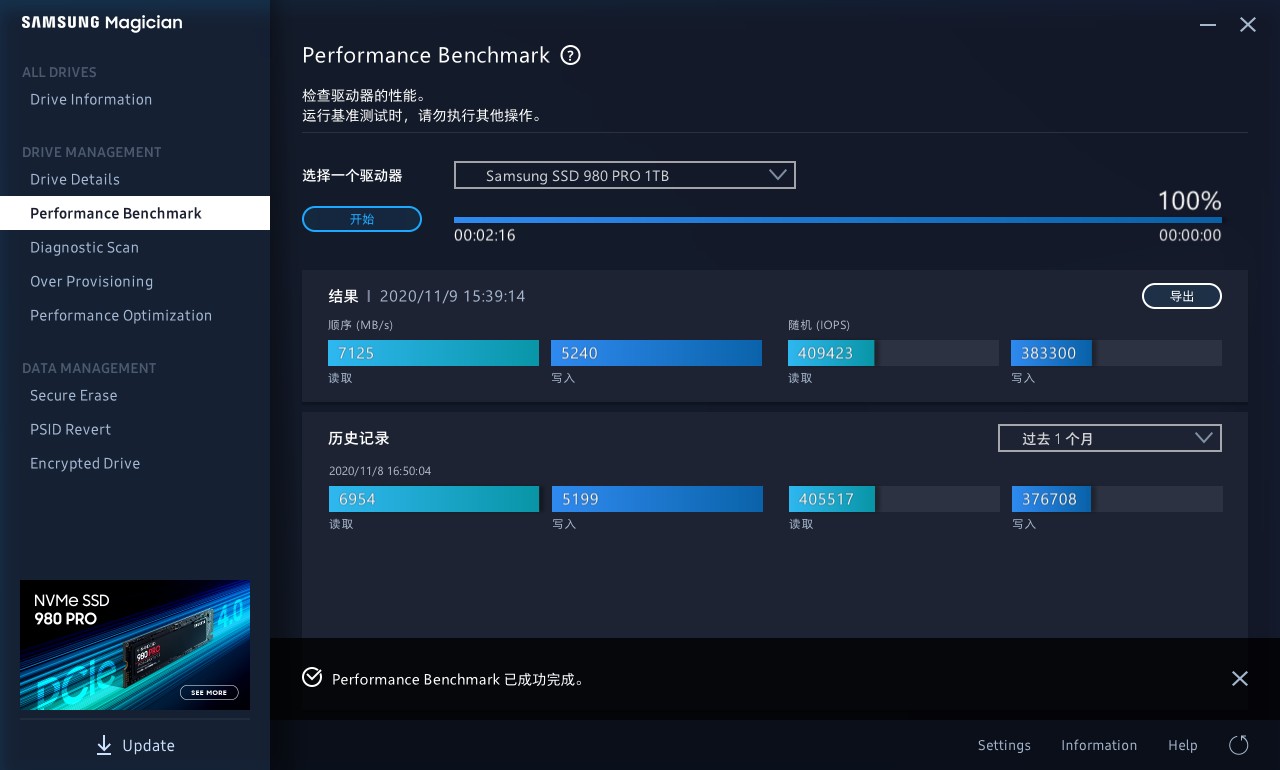This screenshot has height=770, width=1280.
Task: Click the NVMe SSD 980 PRO banner
Action: pyautogui.click(x=135, y=645)
